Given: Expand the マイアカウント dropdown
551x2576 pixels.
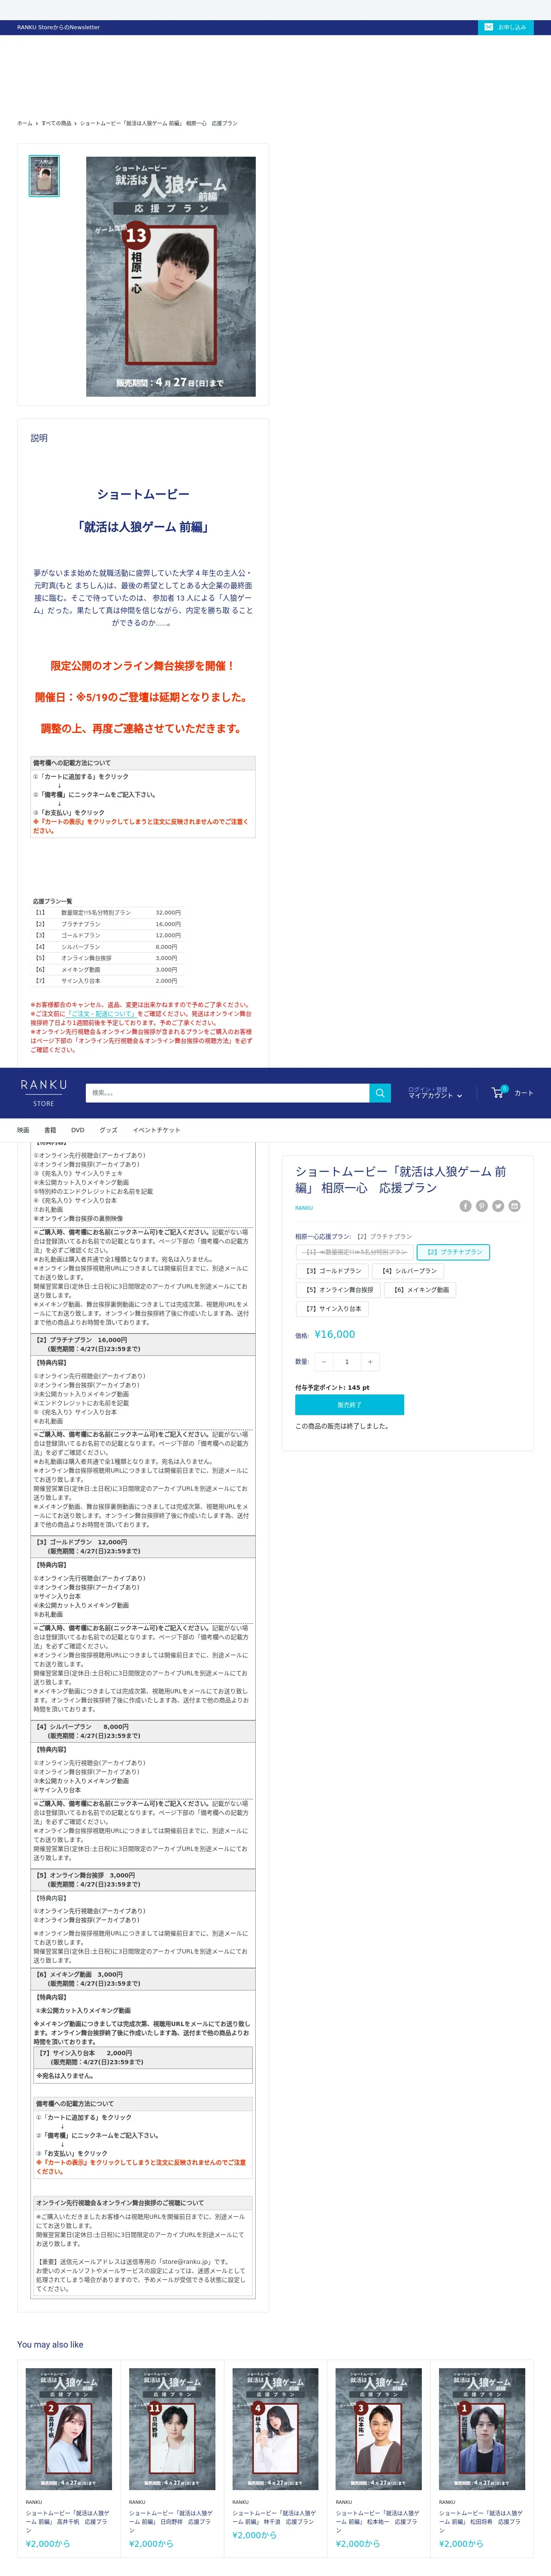Looking at the screenshot, I should [x=435, y=1096].
